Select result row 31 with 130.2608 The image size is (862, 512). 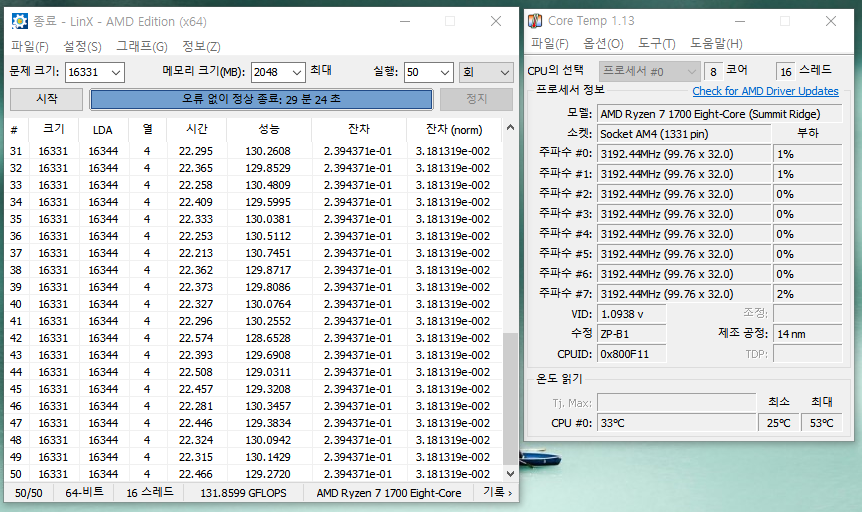pos(253,151)
